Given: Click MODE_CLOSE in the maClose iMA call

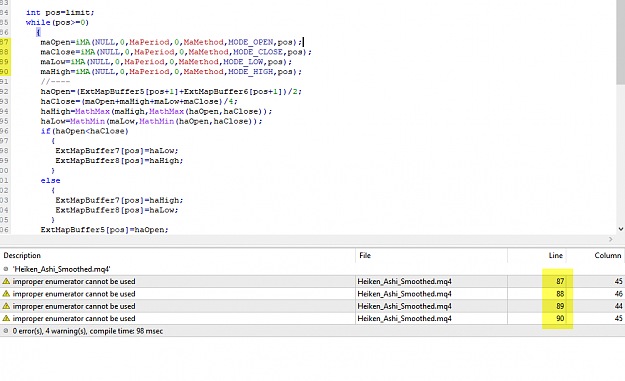Looking at the screenshot, I should pyautogui.click(x=258, y=52).
